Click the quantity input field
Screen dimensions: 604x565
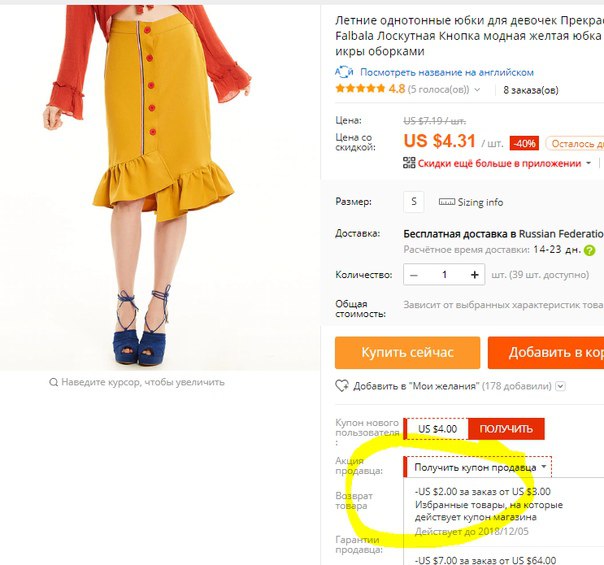coord(444,275)
